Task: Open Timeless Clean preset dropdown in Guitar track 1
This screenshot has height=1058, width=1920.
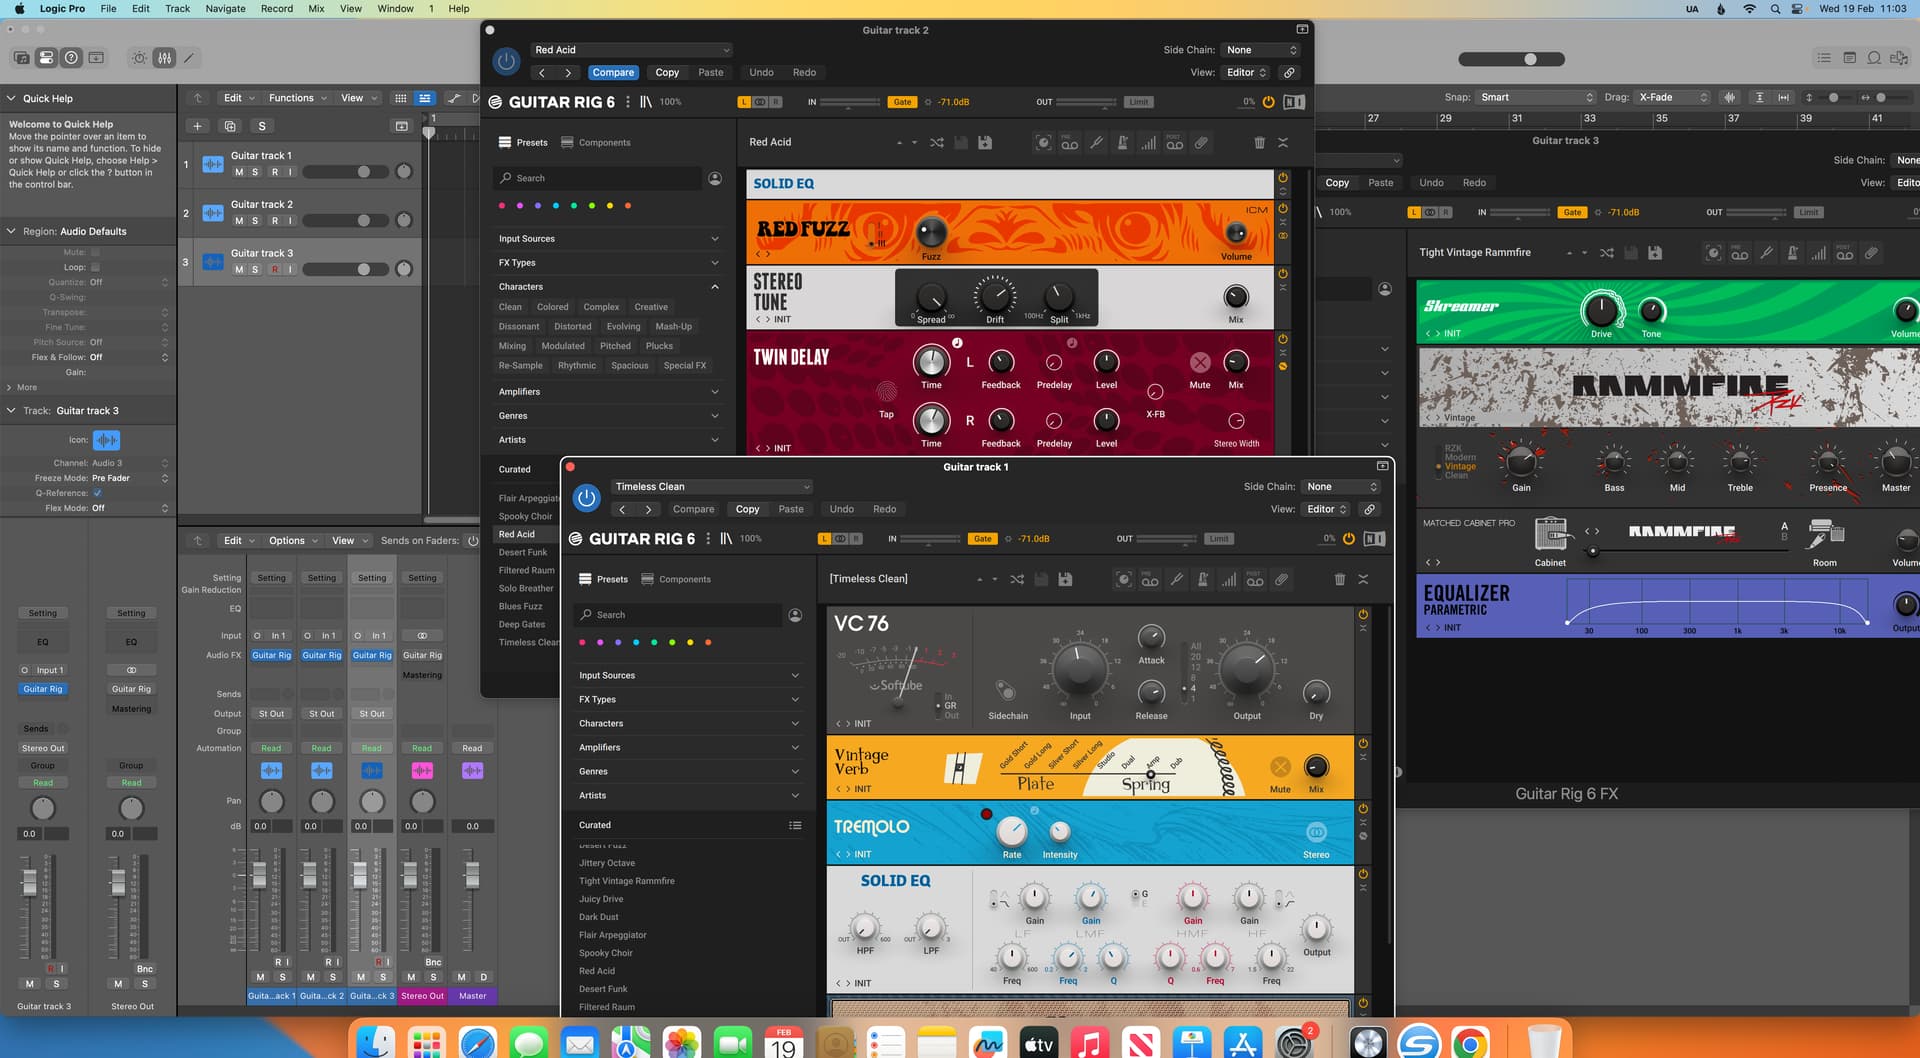Action: [x=711, y=487]
